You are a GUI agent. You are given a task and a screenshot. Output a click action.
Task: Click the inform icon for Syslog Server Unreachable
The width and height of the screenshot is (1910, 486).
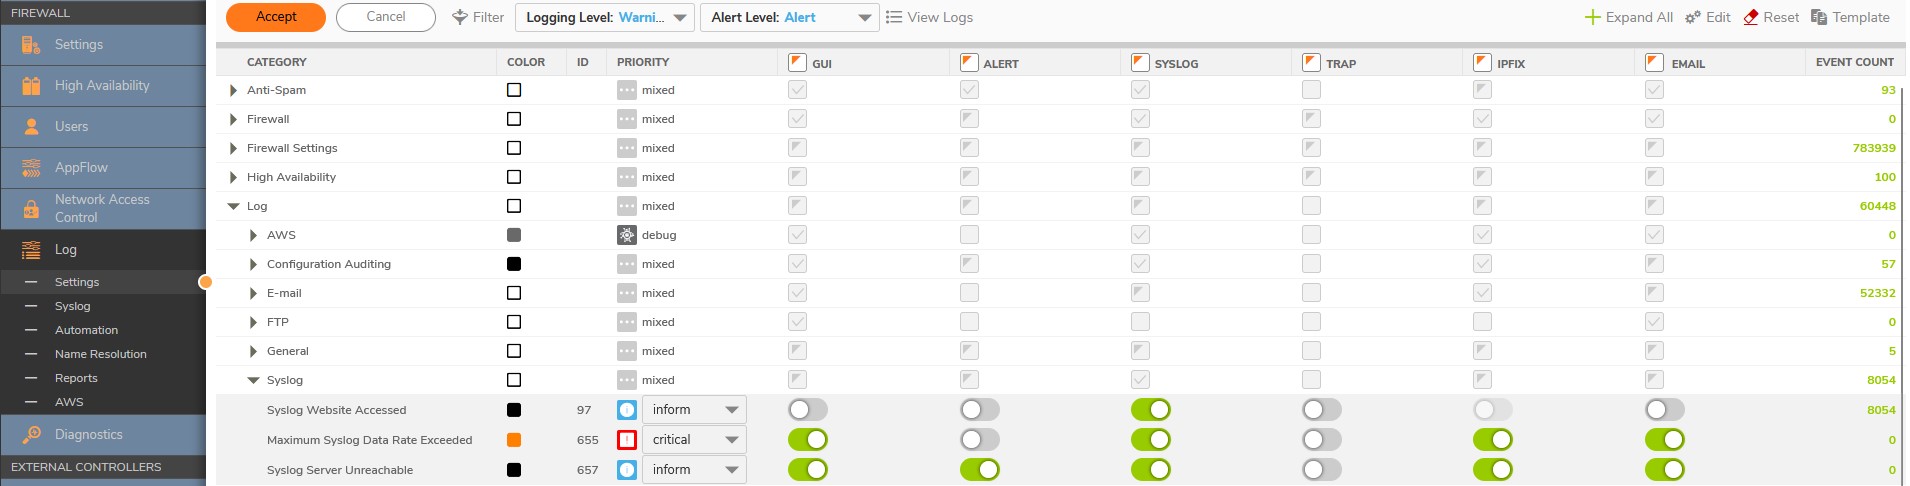pyautogui.click(x=627, y=470)
